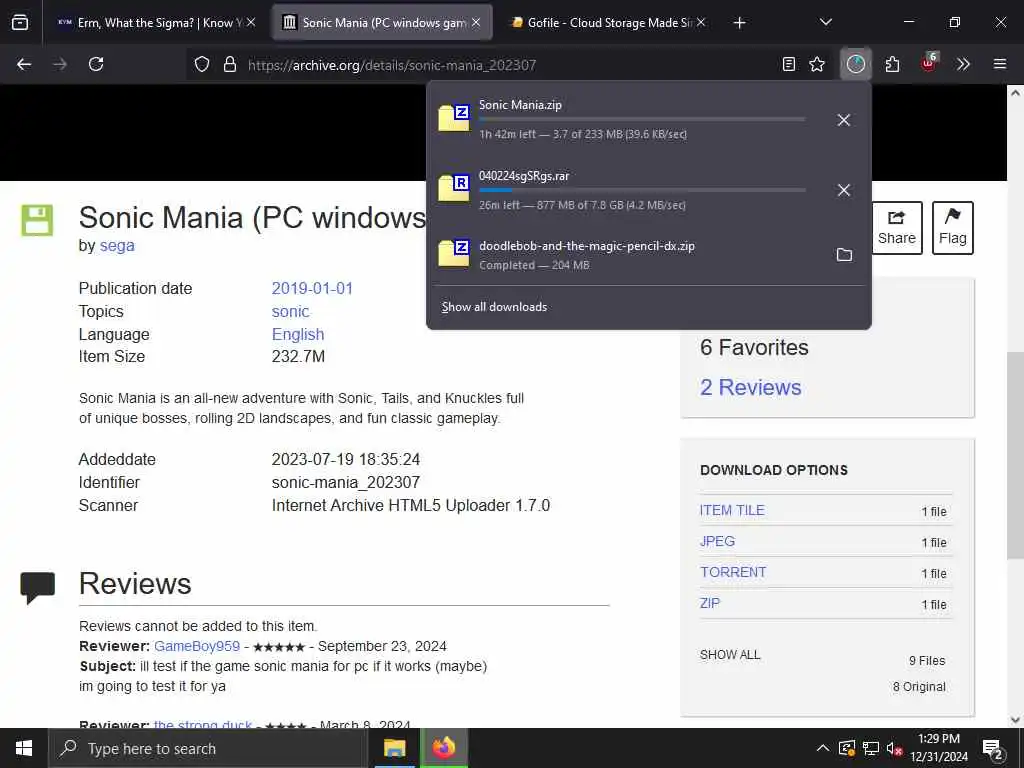
Task: View site security padlock info
Action: (x=229, y=64)
